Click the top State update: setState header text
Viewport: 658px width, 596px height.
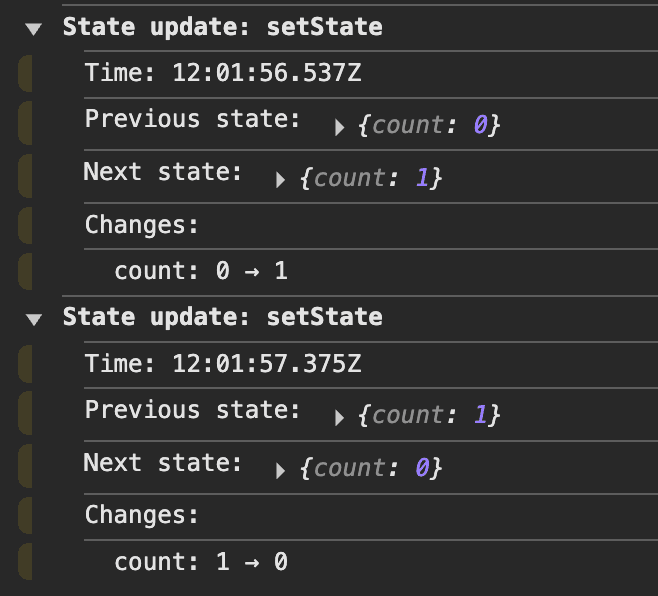pos(222,27)
